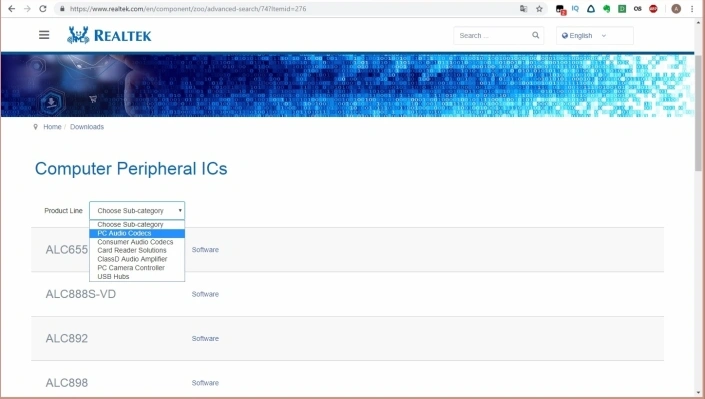This screenshot has height=399, width=705.
Task: Open Software link for ALC655
Action: click(205, 250)
